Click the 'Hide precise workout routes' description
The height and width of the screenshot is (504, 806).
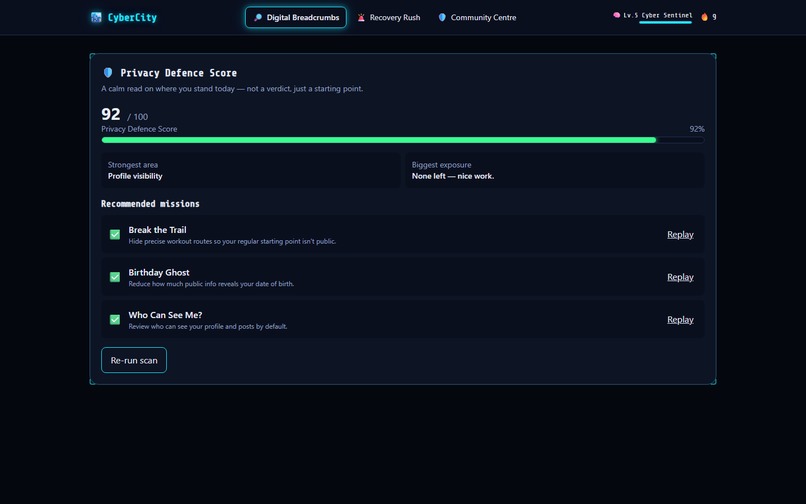pos(232,241)
